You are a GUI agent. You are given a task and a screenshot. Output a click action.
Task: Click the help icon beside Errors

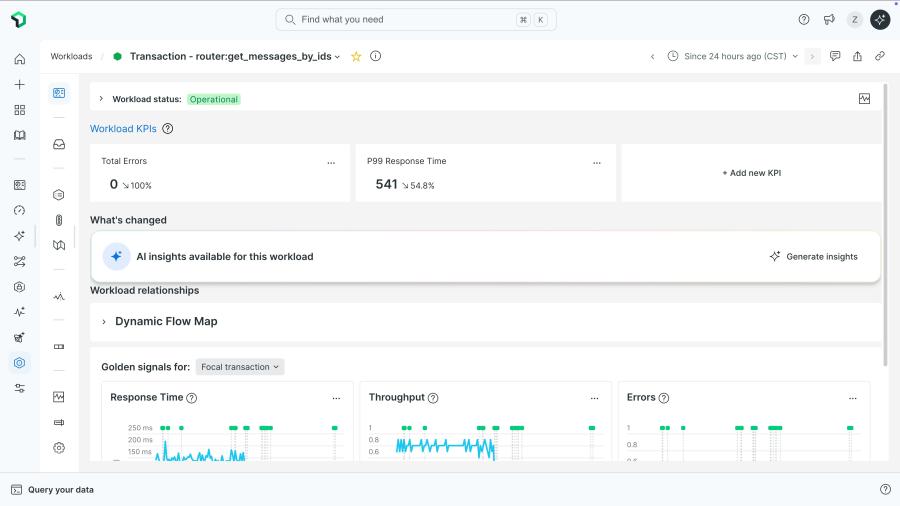click(x=664, y=398)
